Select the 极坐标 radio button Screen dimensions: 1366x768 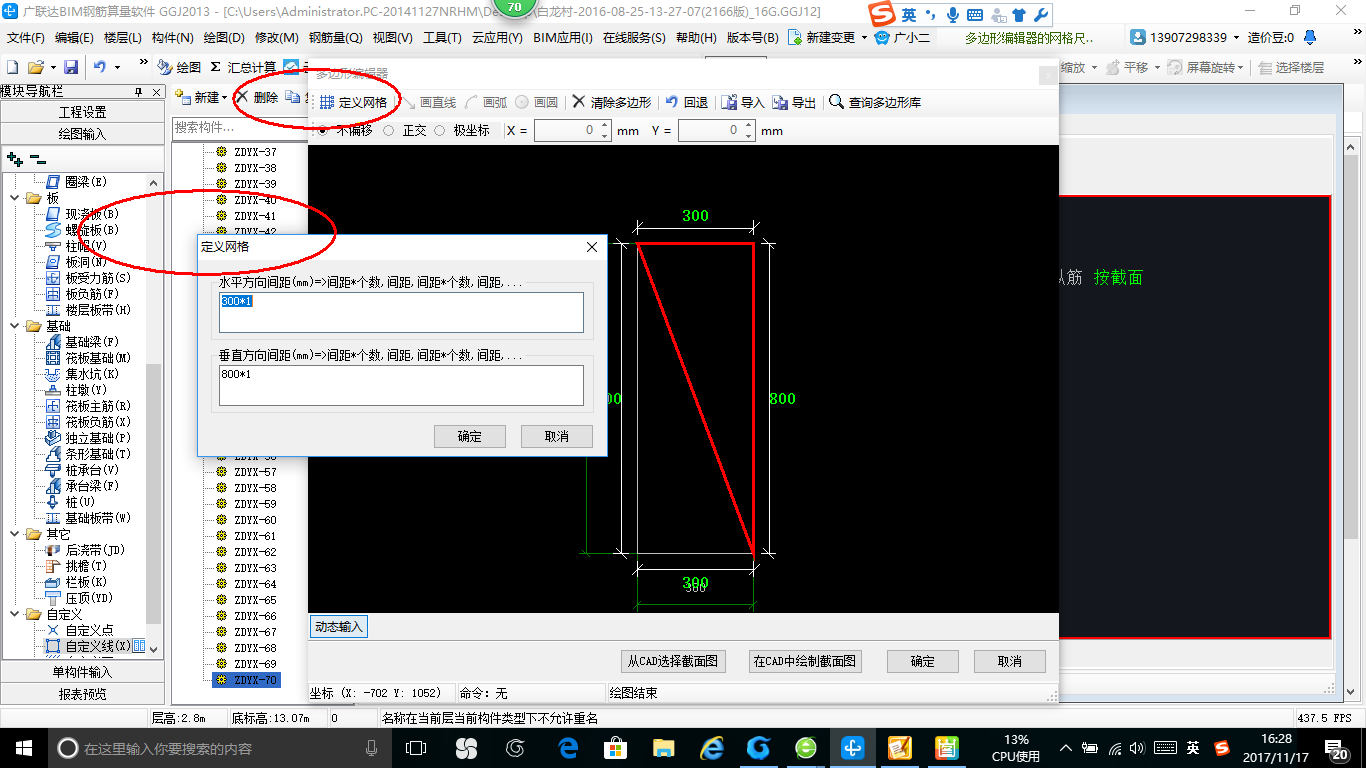coord(439,130)
